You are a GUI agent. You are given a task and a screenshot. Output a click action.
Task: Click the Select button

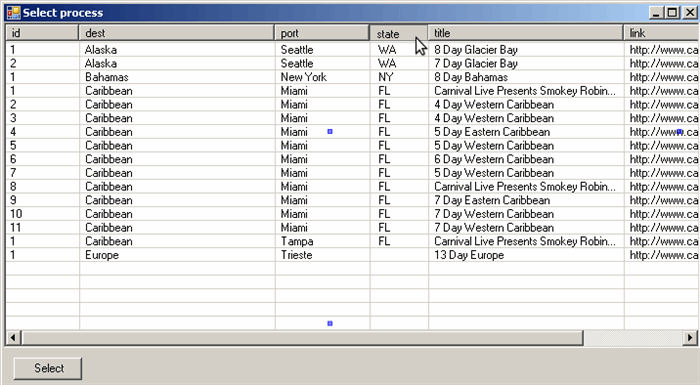[48, 368]
